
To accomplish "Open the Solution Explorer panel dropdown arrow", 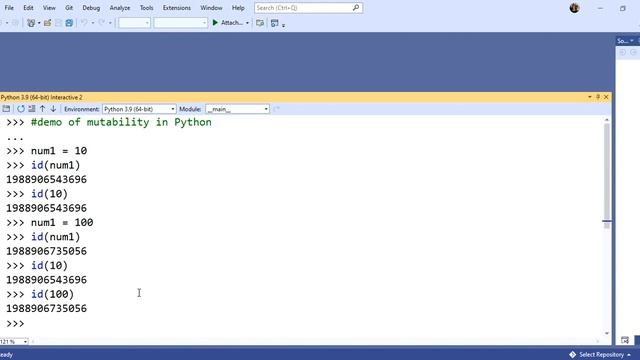I will click(632, 41).
